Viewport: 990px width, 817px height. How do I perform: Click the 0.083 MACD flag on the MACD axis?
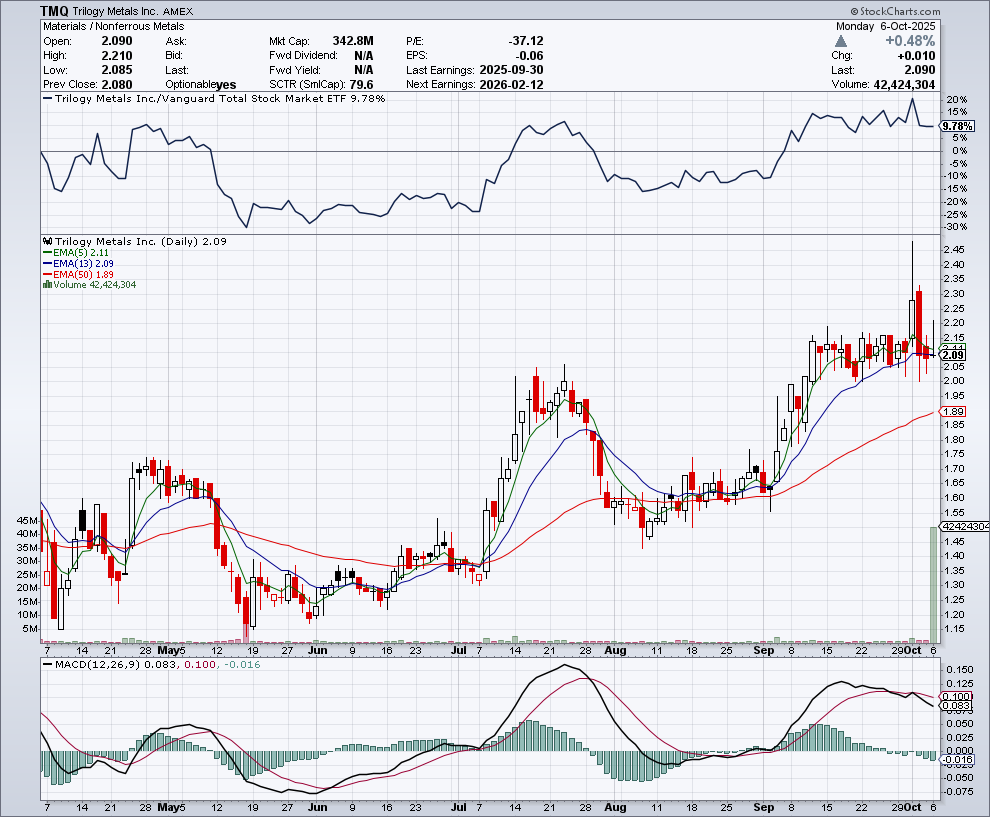point(957,706)
